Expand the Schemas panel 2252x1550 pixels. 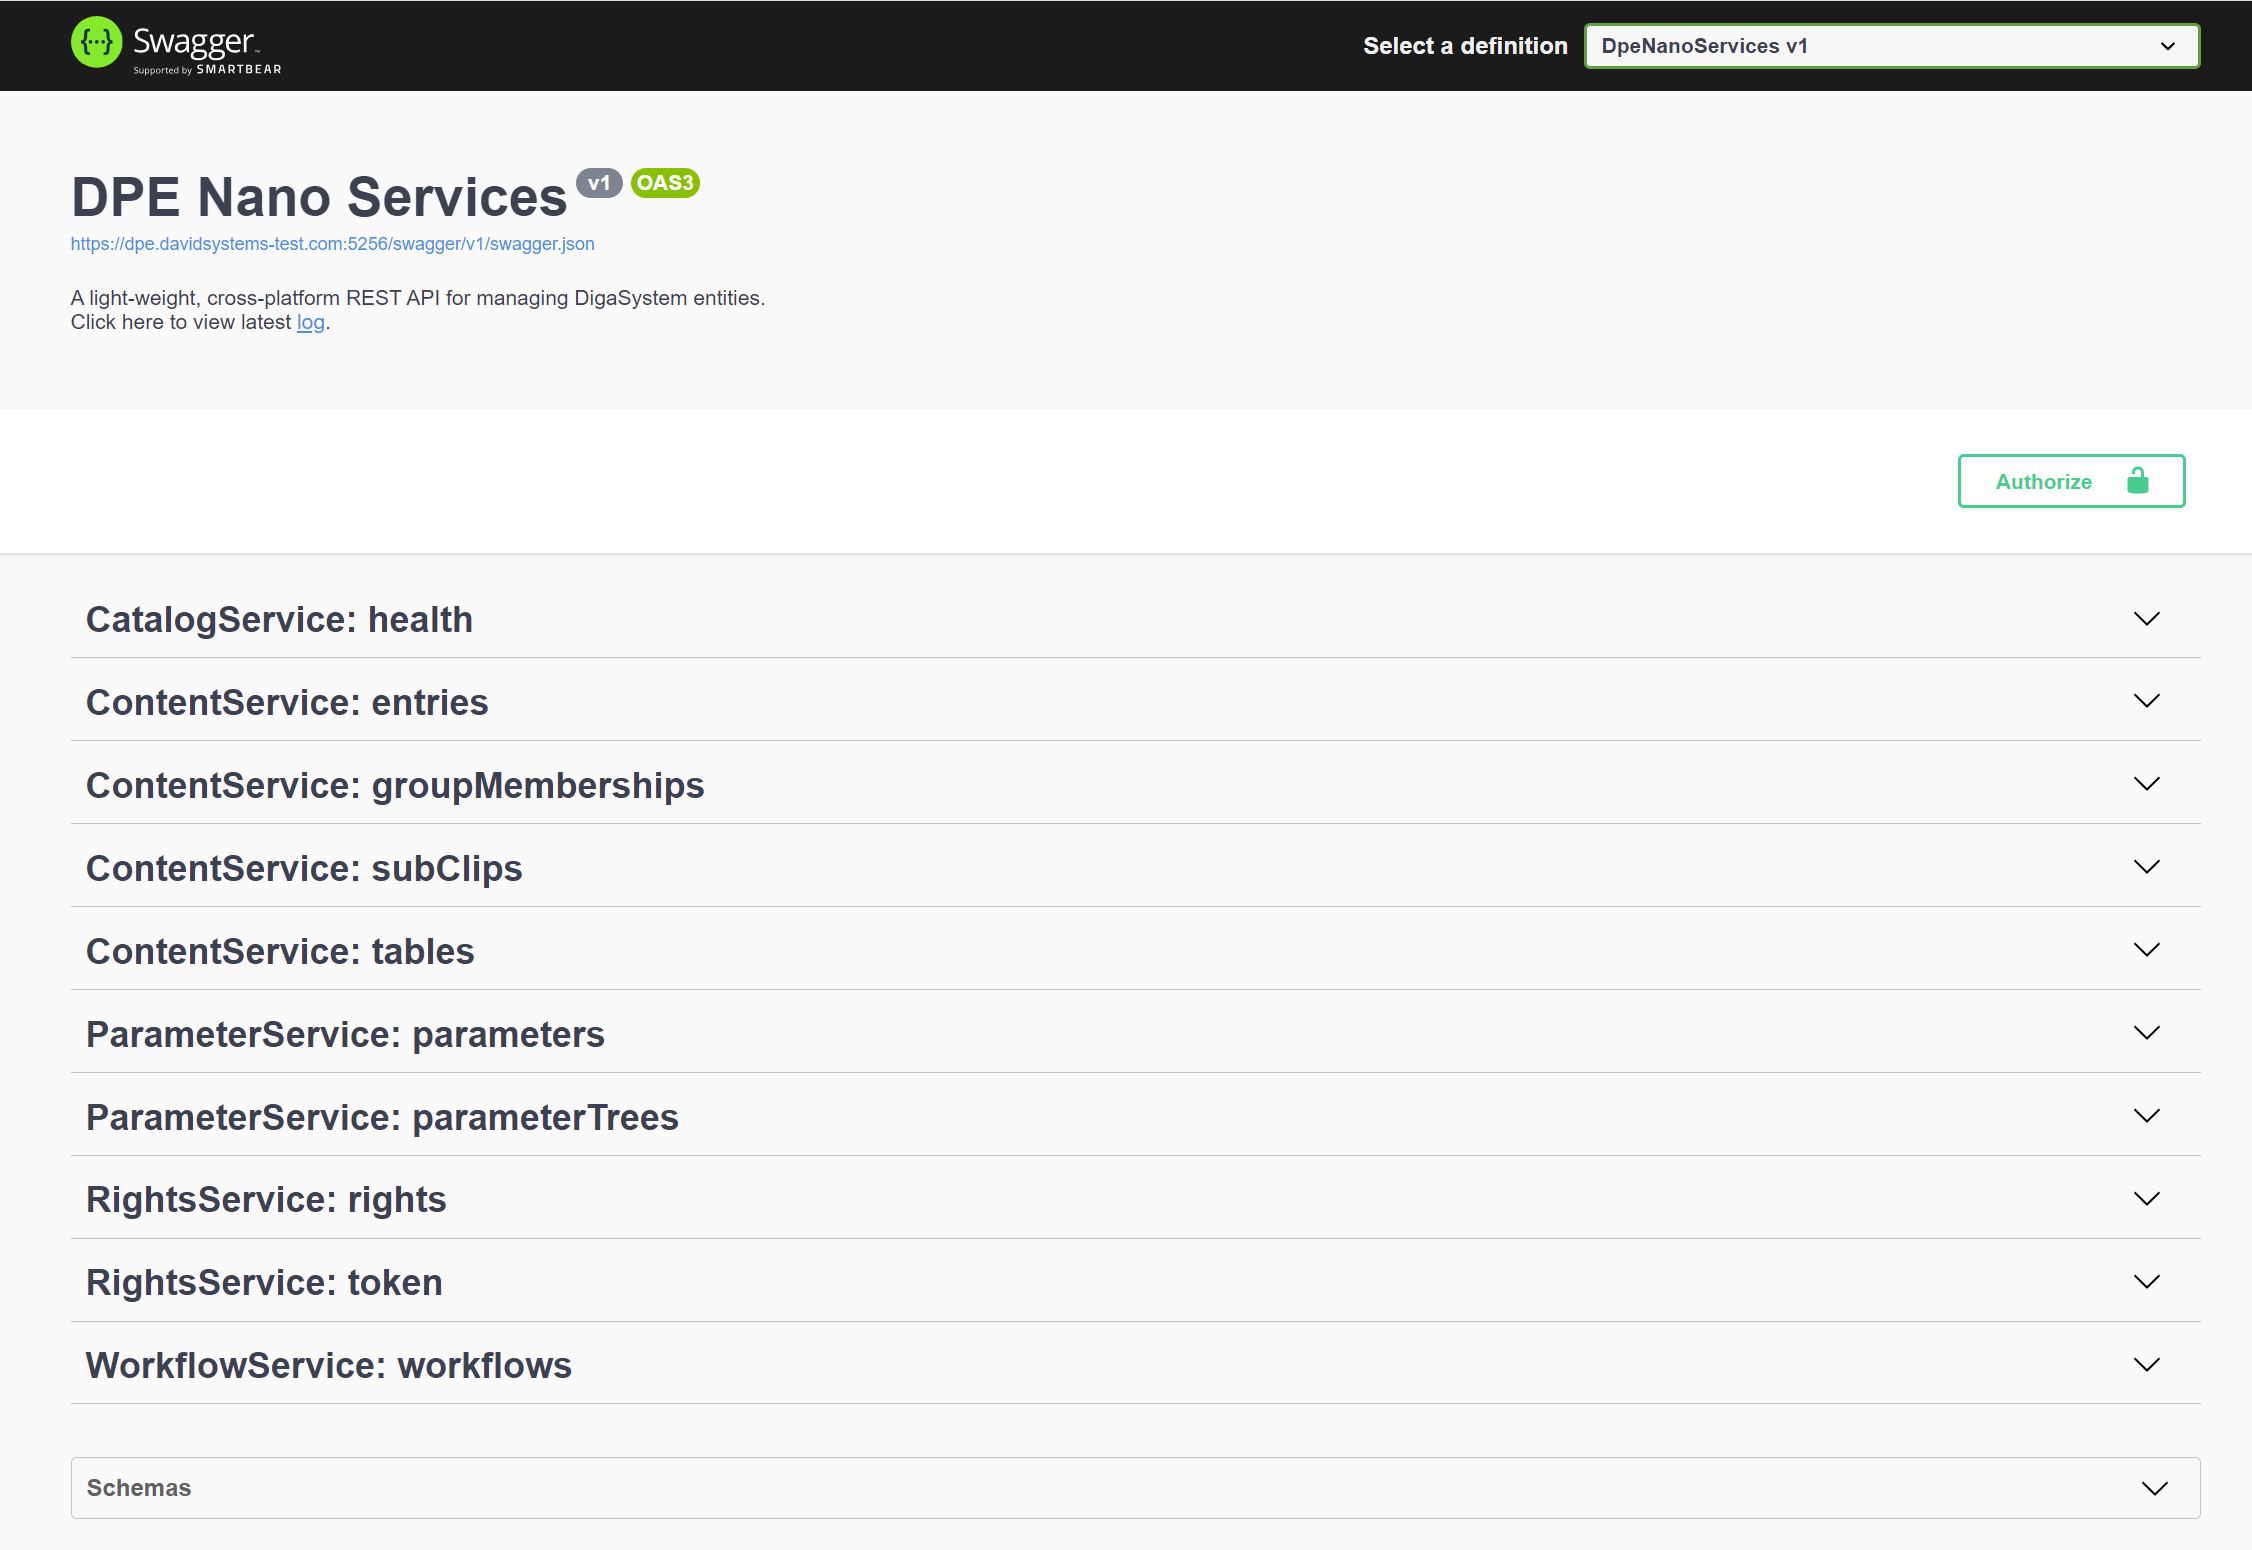point(2154,1488)
